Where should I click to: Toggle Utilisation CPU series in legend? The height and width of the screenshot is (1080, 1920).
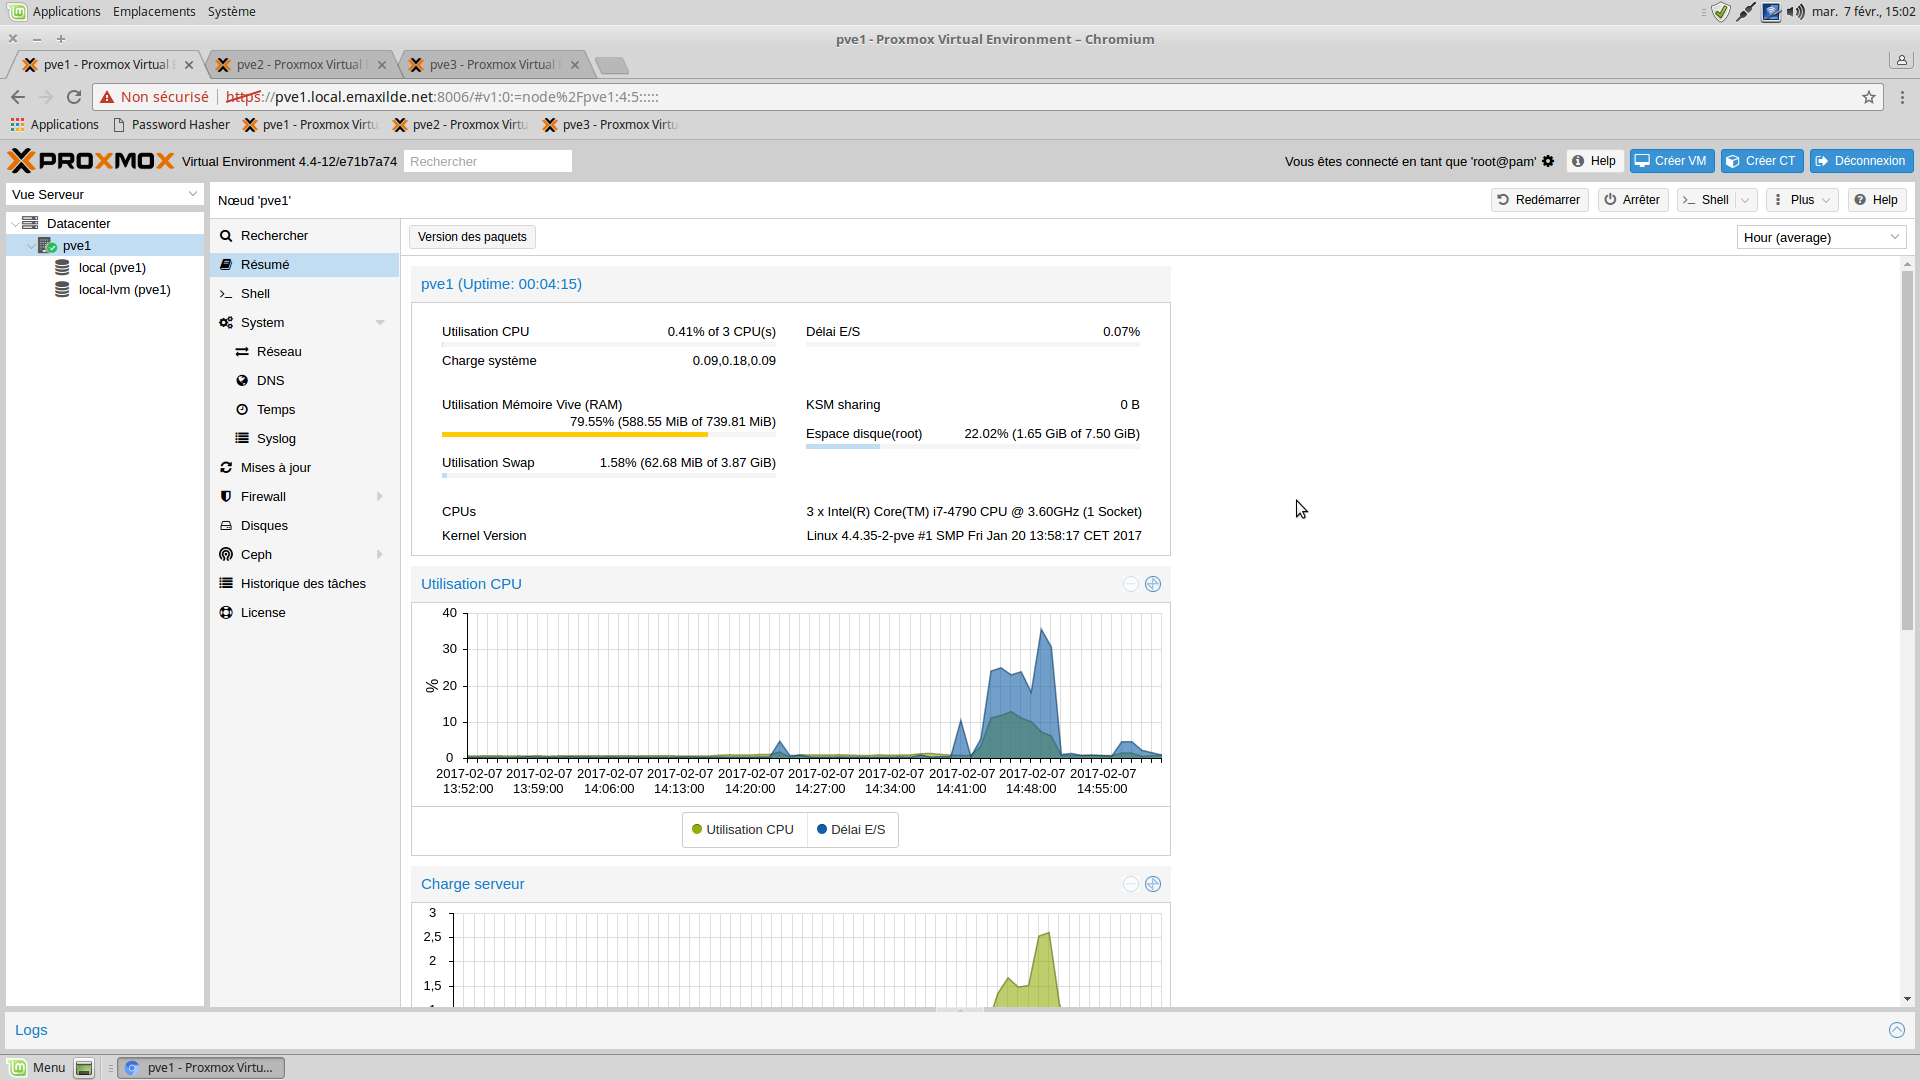click(743, 830)
